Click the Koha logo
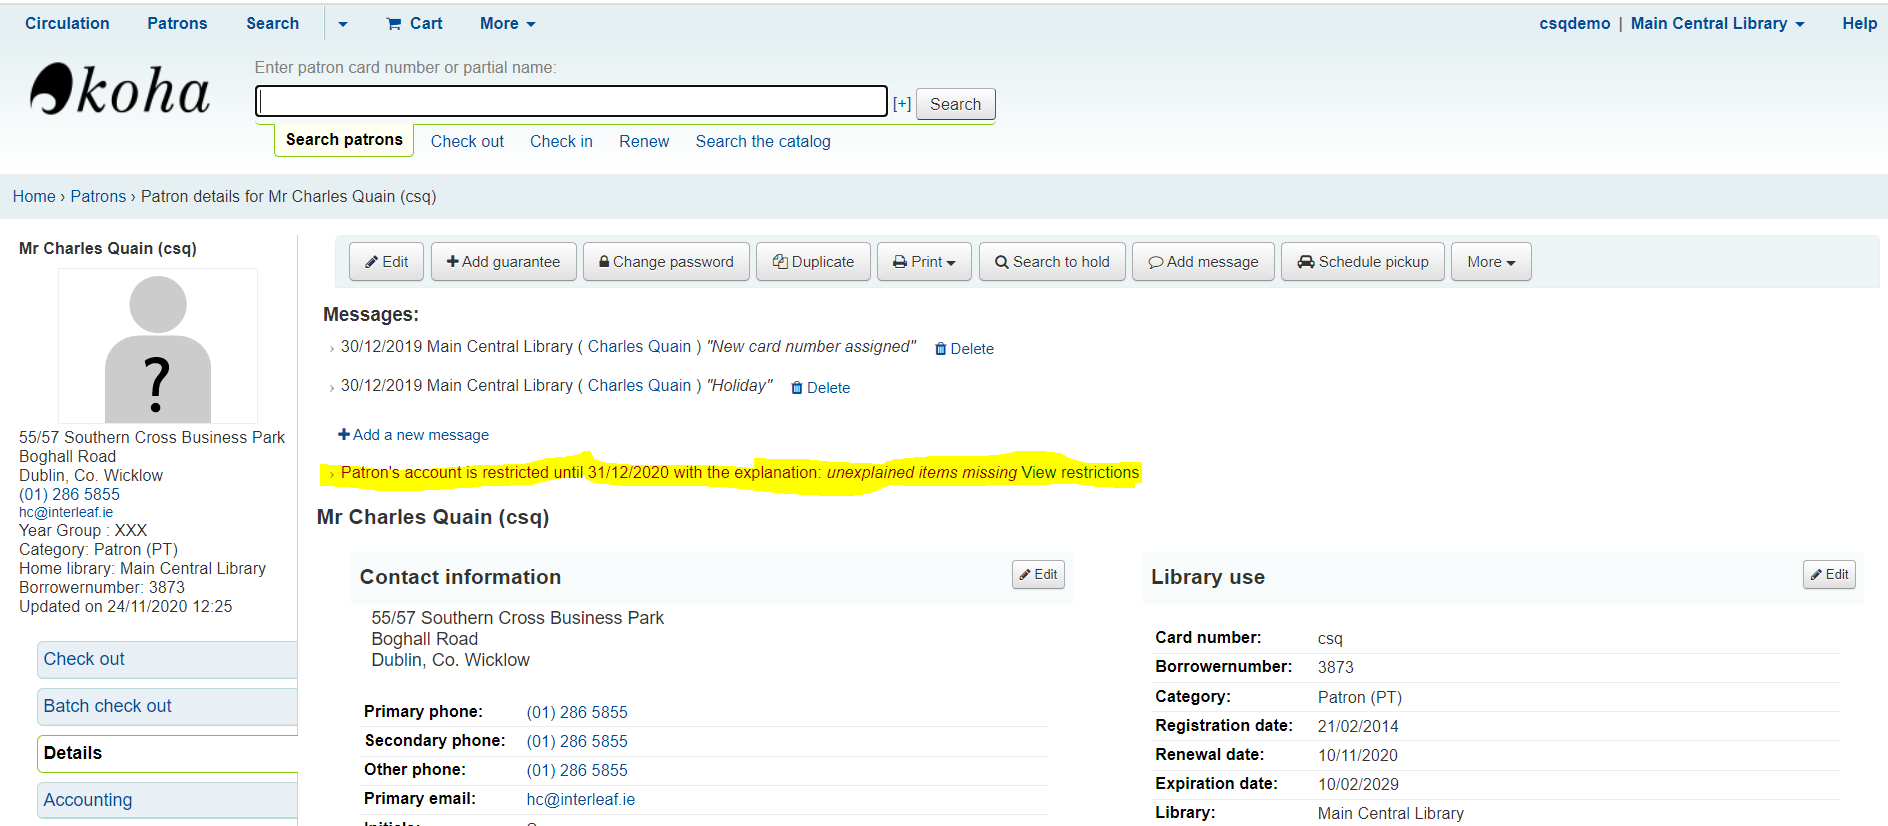Viewport: 1888px width, 826px height. coord(119,90)
